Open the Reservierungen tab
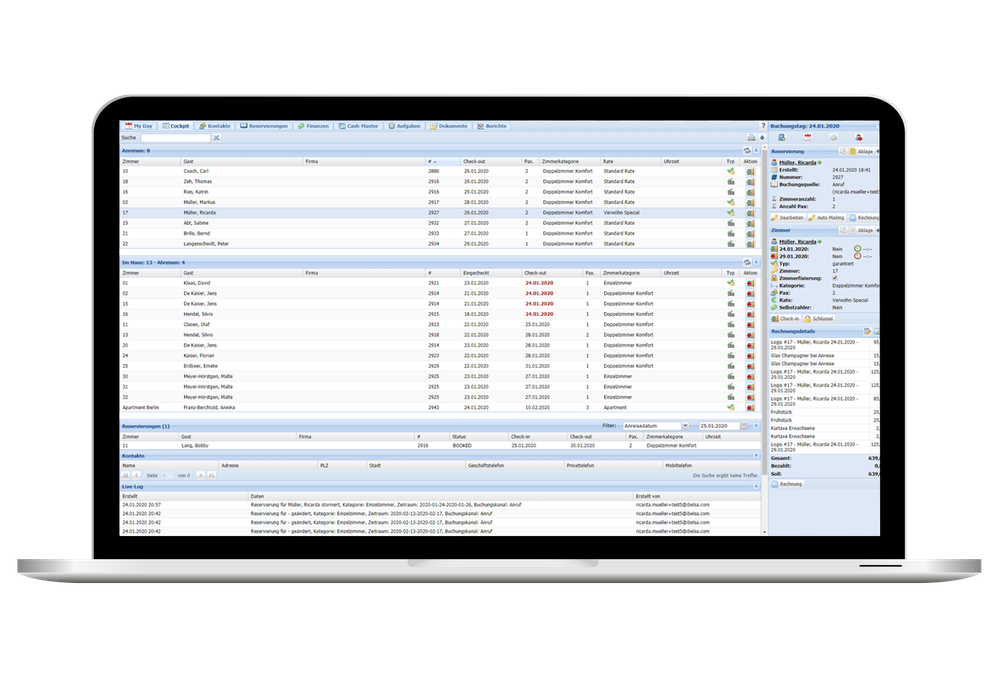Viewport: 1000px width, 677px height. coord(264,126)
